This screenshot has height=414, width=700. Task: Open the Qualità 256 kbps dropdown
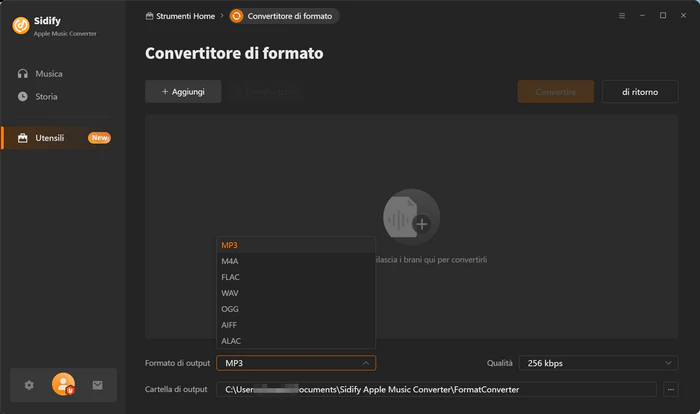tap(599, 363)
